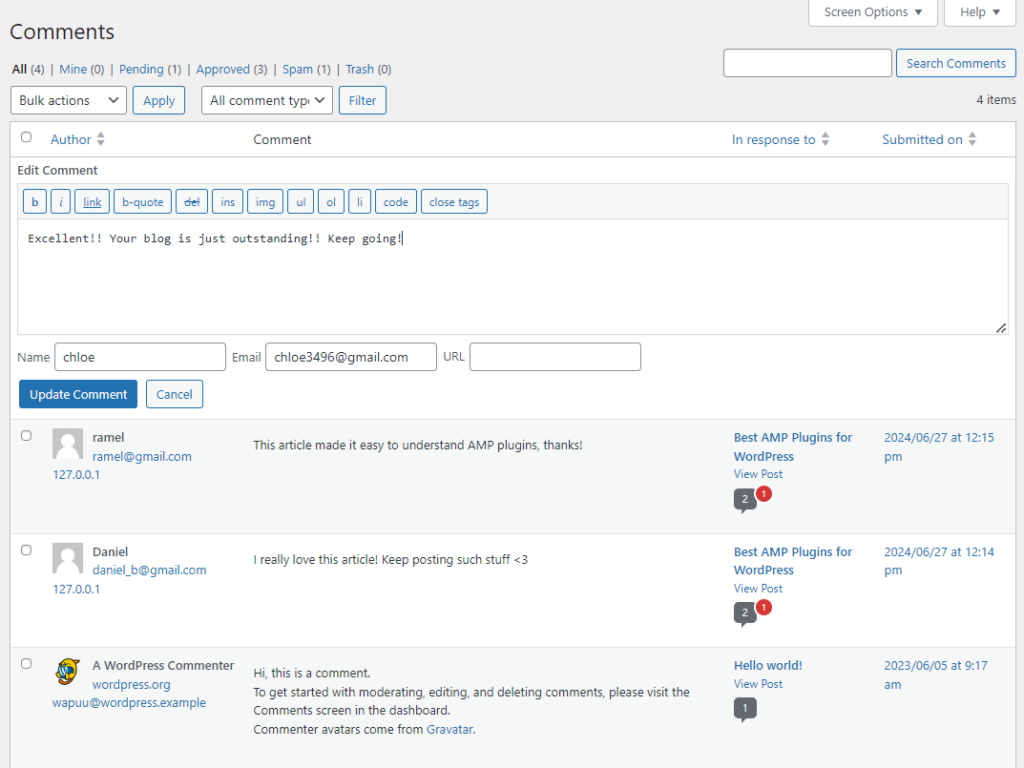This screenshot has height=768, width=1024.
Task: Click the close tags button
Action: pyautogui.click(x=454, y=202)
